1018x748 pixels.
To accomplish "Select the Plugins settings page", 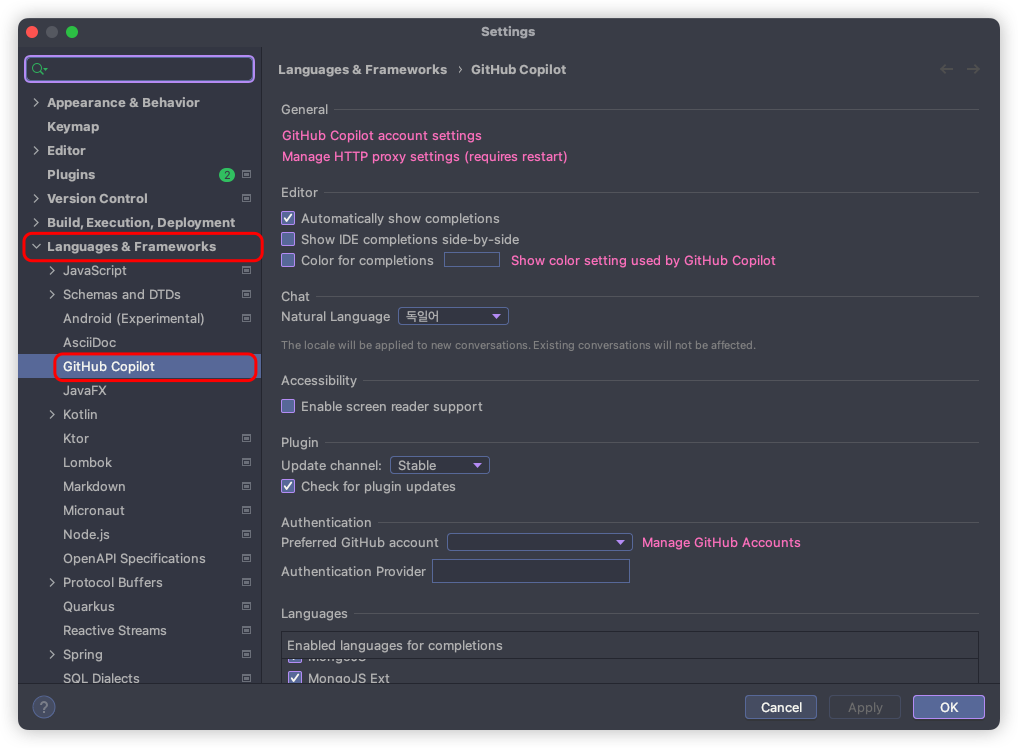I will point(71,175).
